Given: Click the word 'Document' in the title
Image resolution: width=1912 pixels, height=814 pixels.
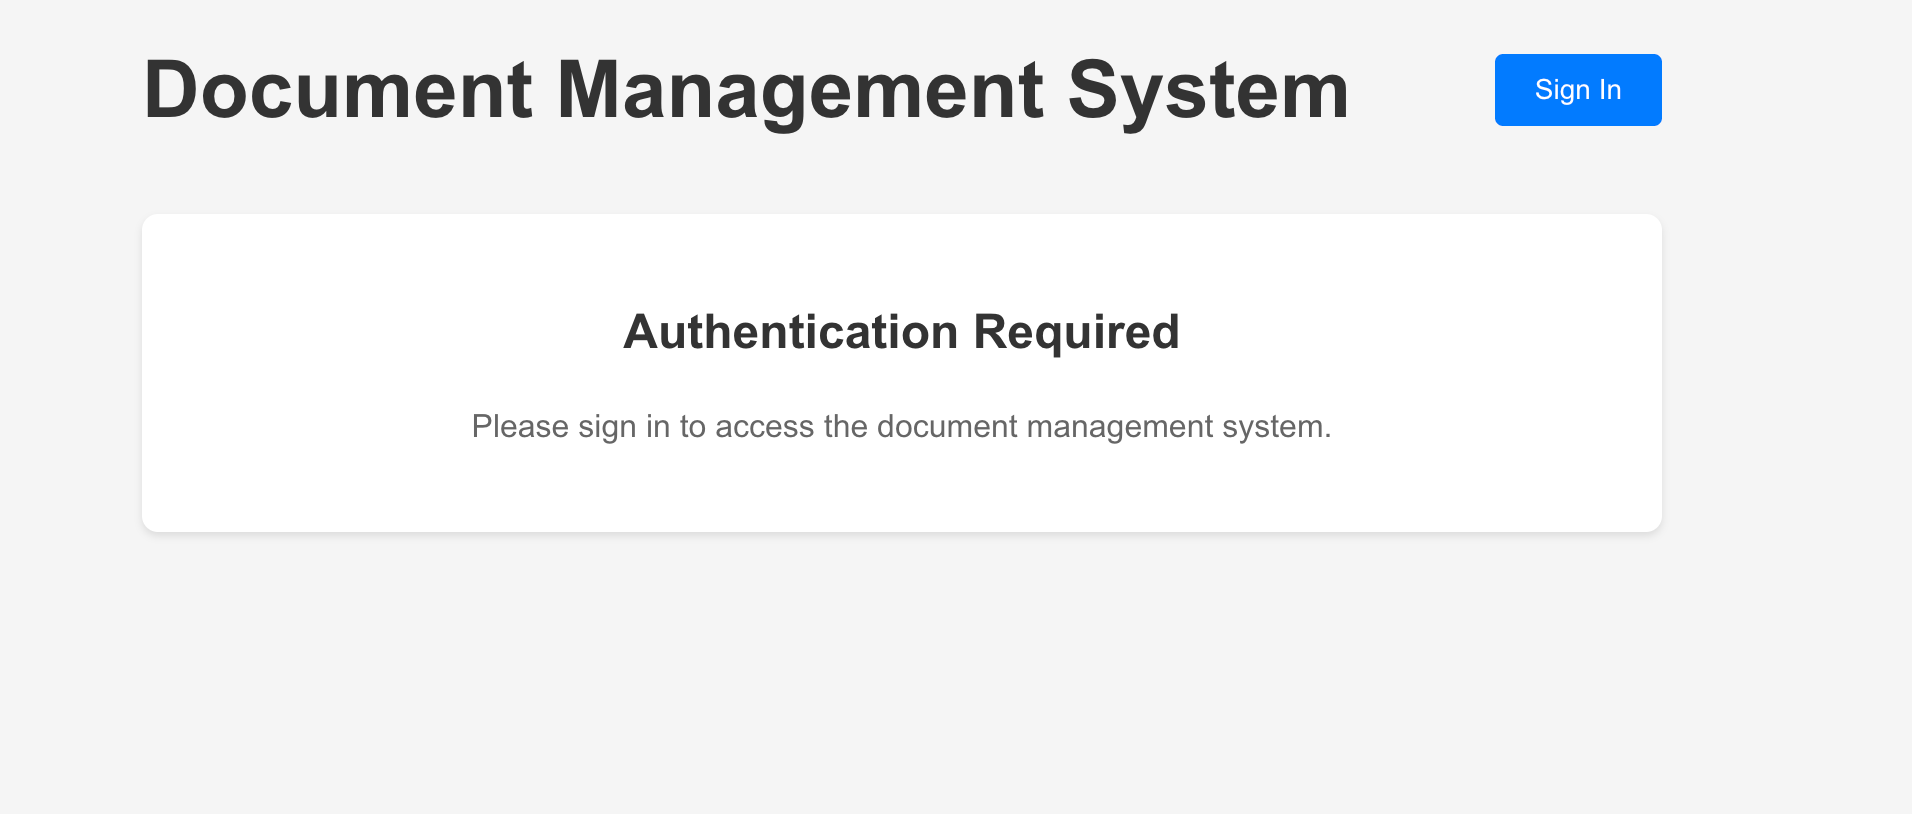Looking at the screenshot, I should coord(338,91).
